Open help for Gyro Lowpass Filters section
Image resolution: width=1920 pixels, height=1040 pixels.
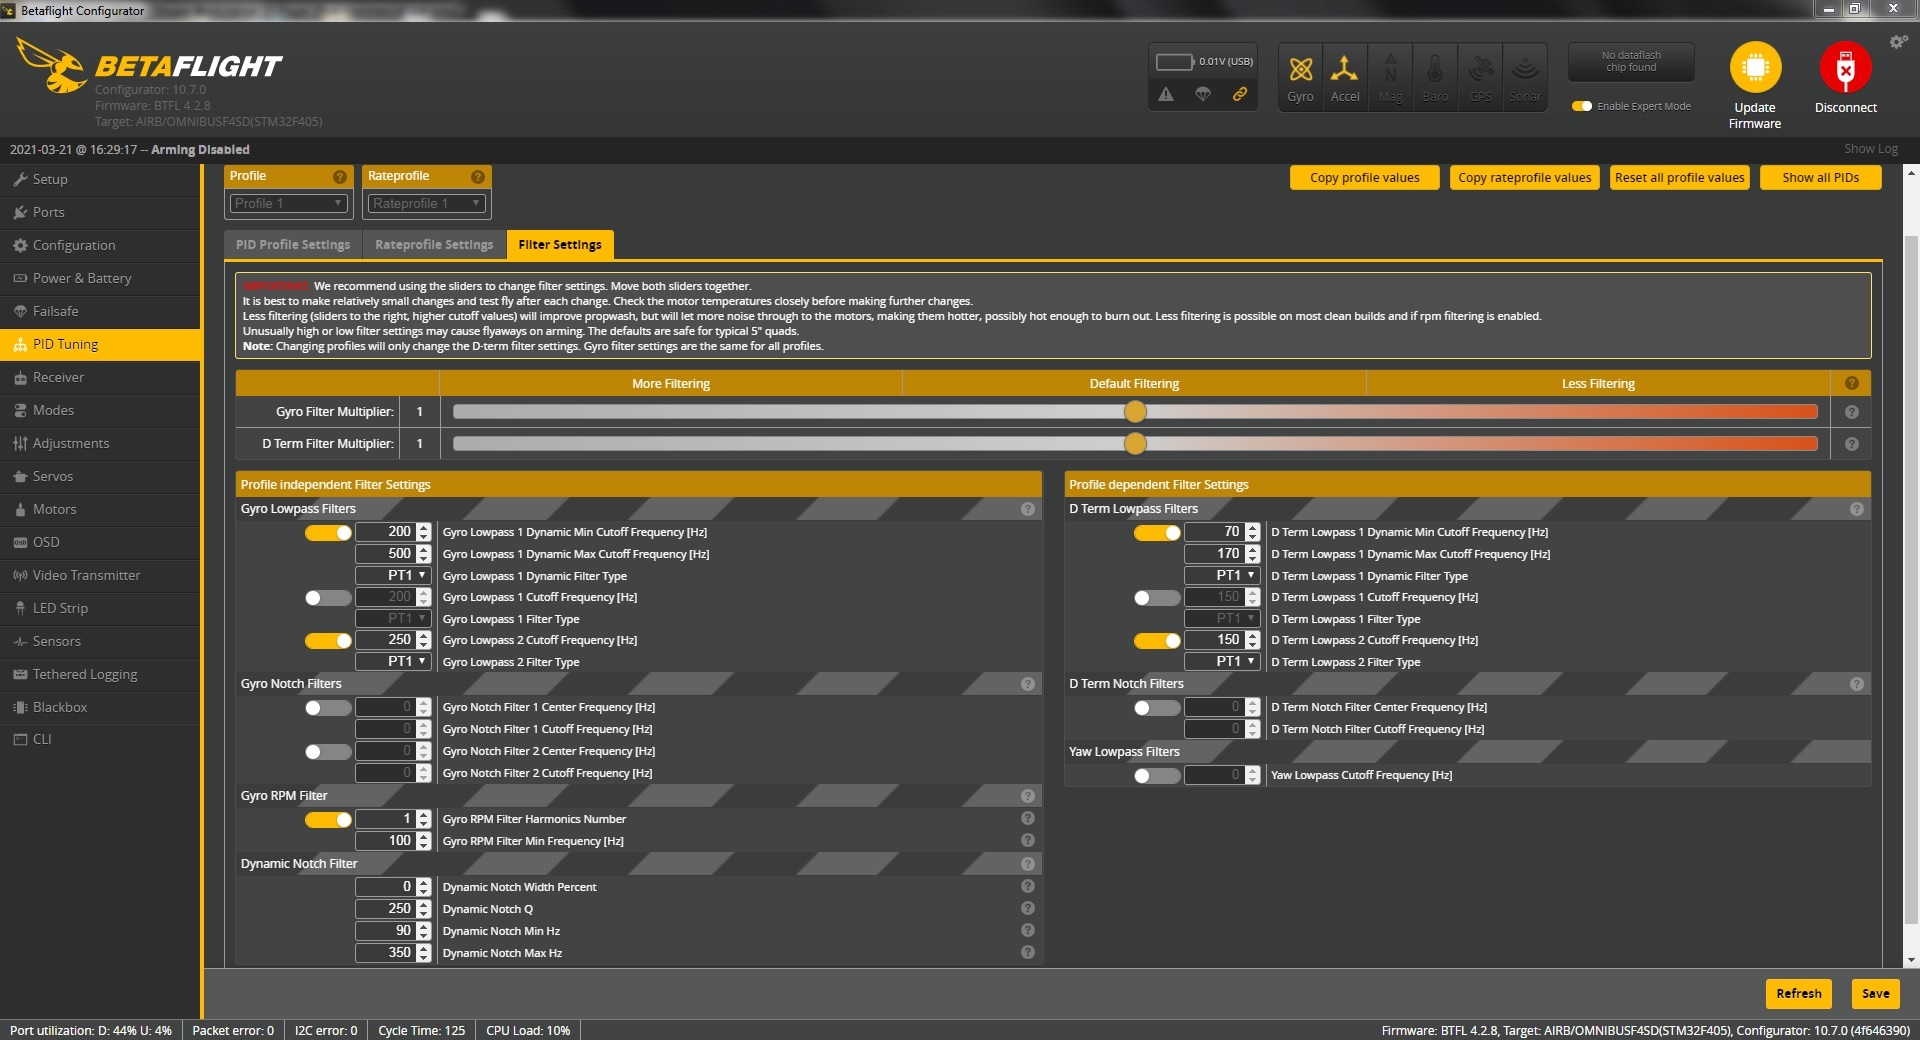1028,509
